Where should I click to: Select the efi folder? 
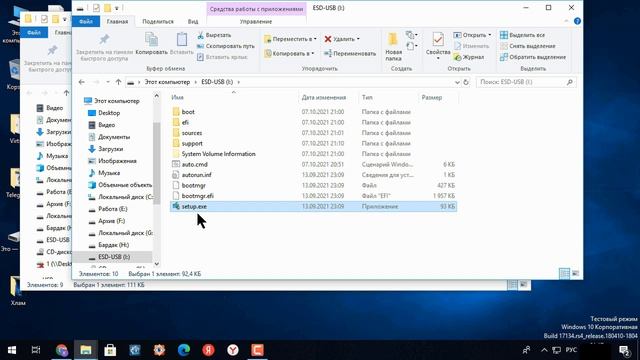(185, 122)
